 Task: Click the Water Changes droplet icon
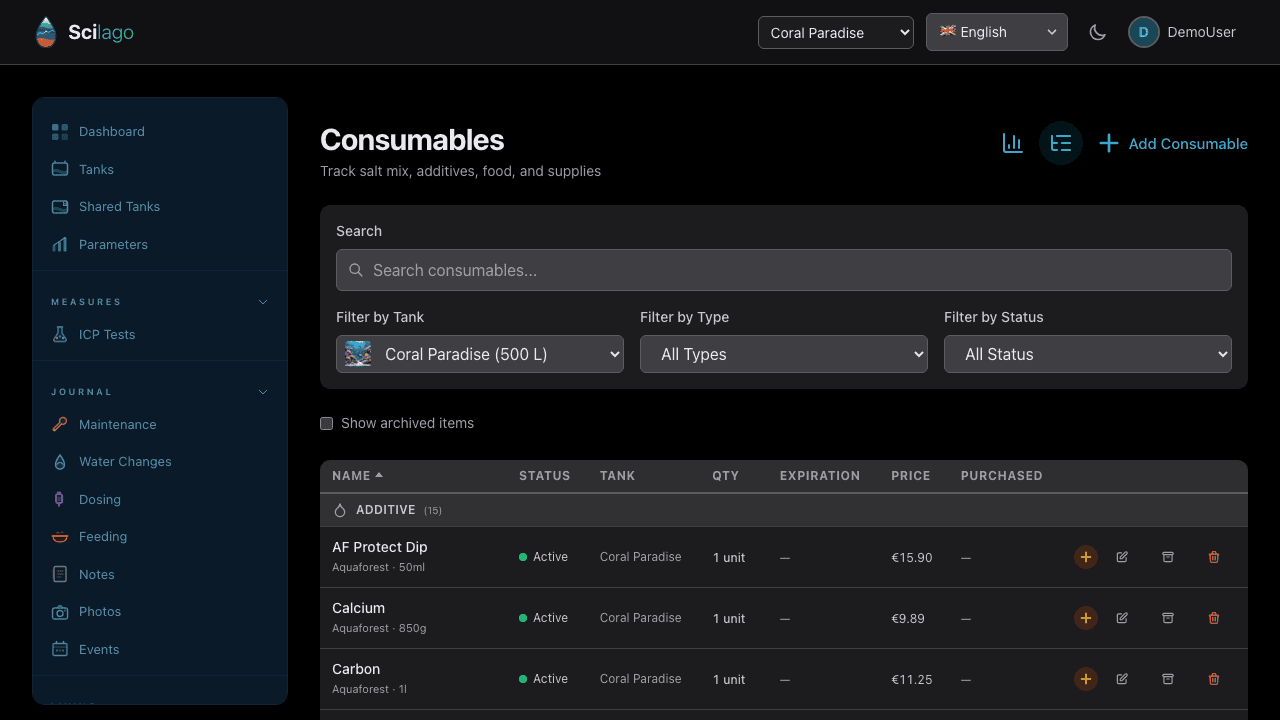pyautogui.click(x=60, y=461)
